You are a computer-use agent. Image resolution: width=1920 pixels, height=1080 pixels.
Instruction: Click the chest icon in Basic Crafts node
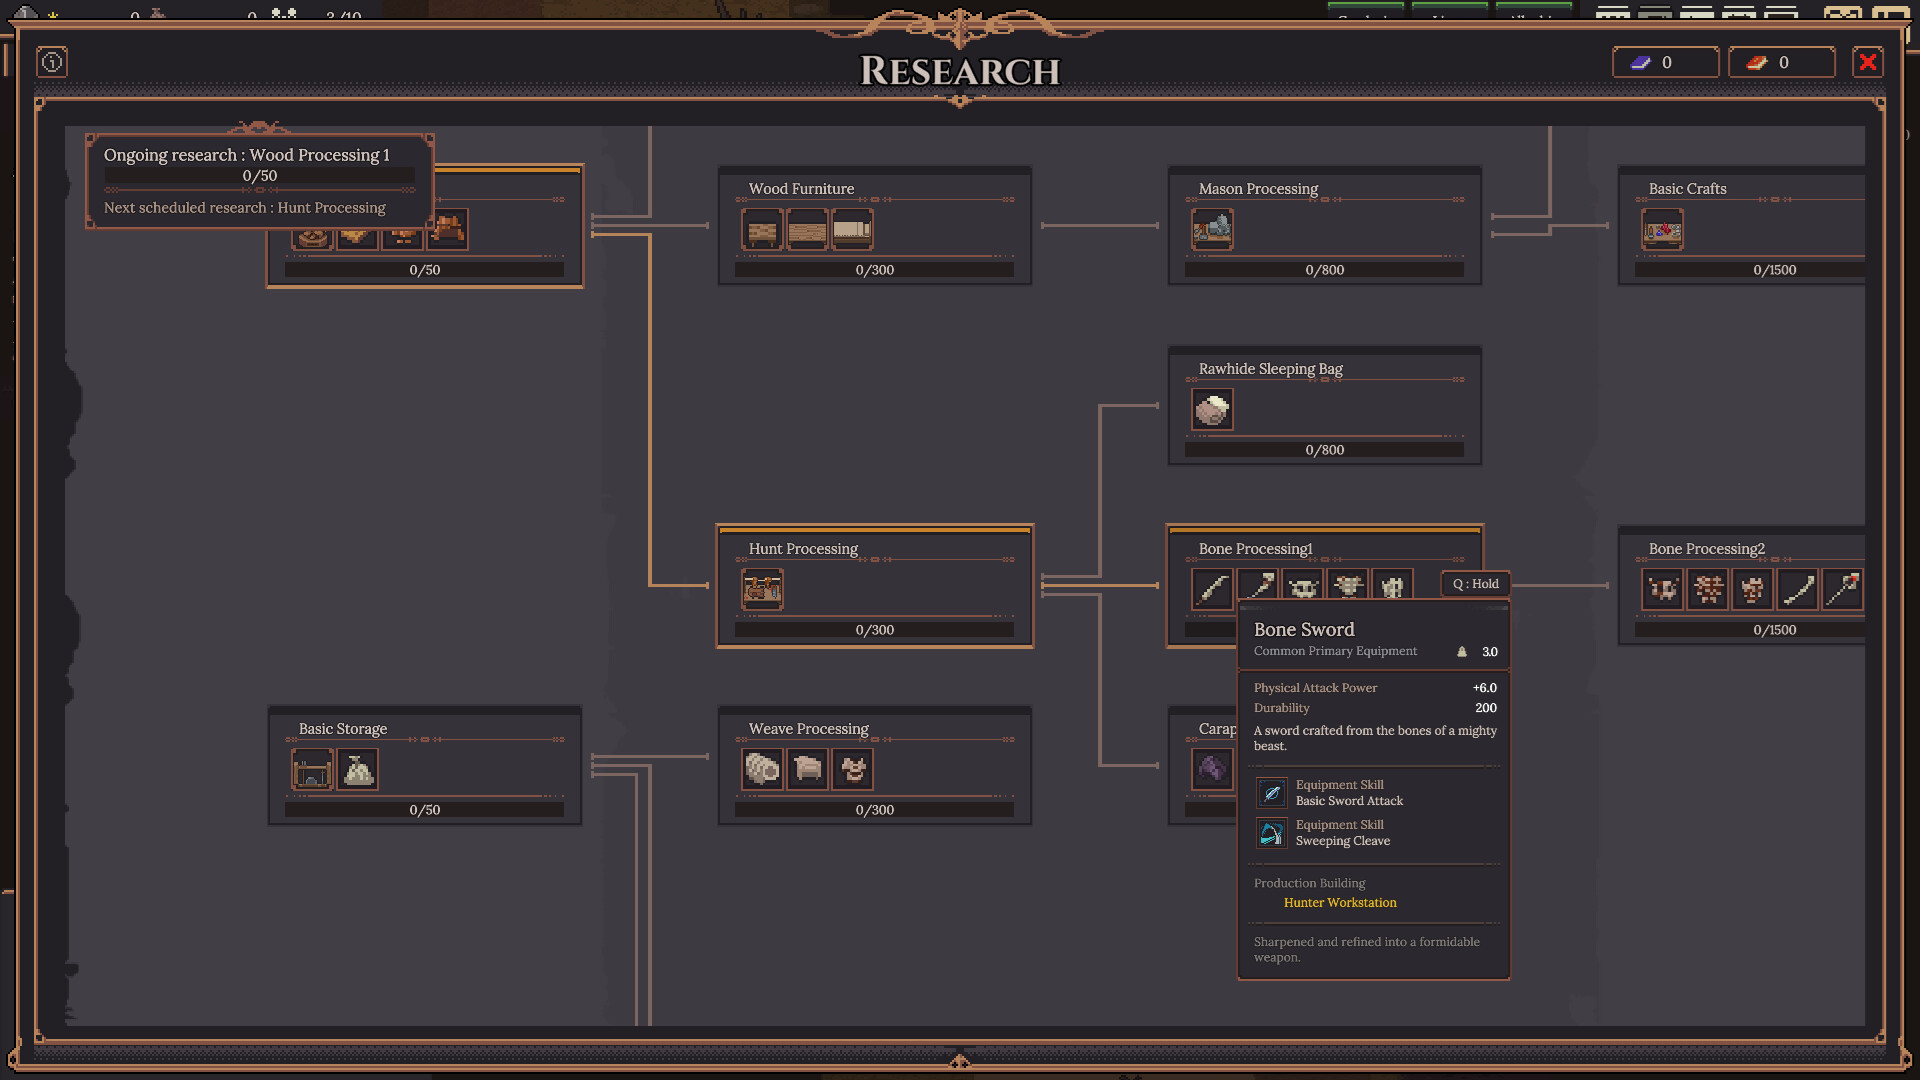pos(1662,229)
